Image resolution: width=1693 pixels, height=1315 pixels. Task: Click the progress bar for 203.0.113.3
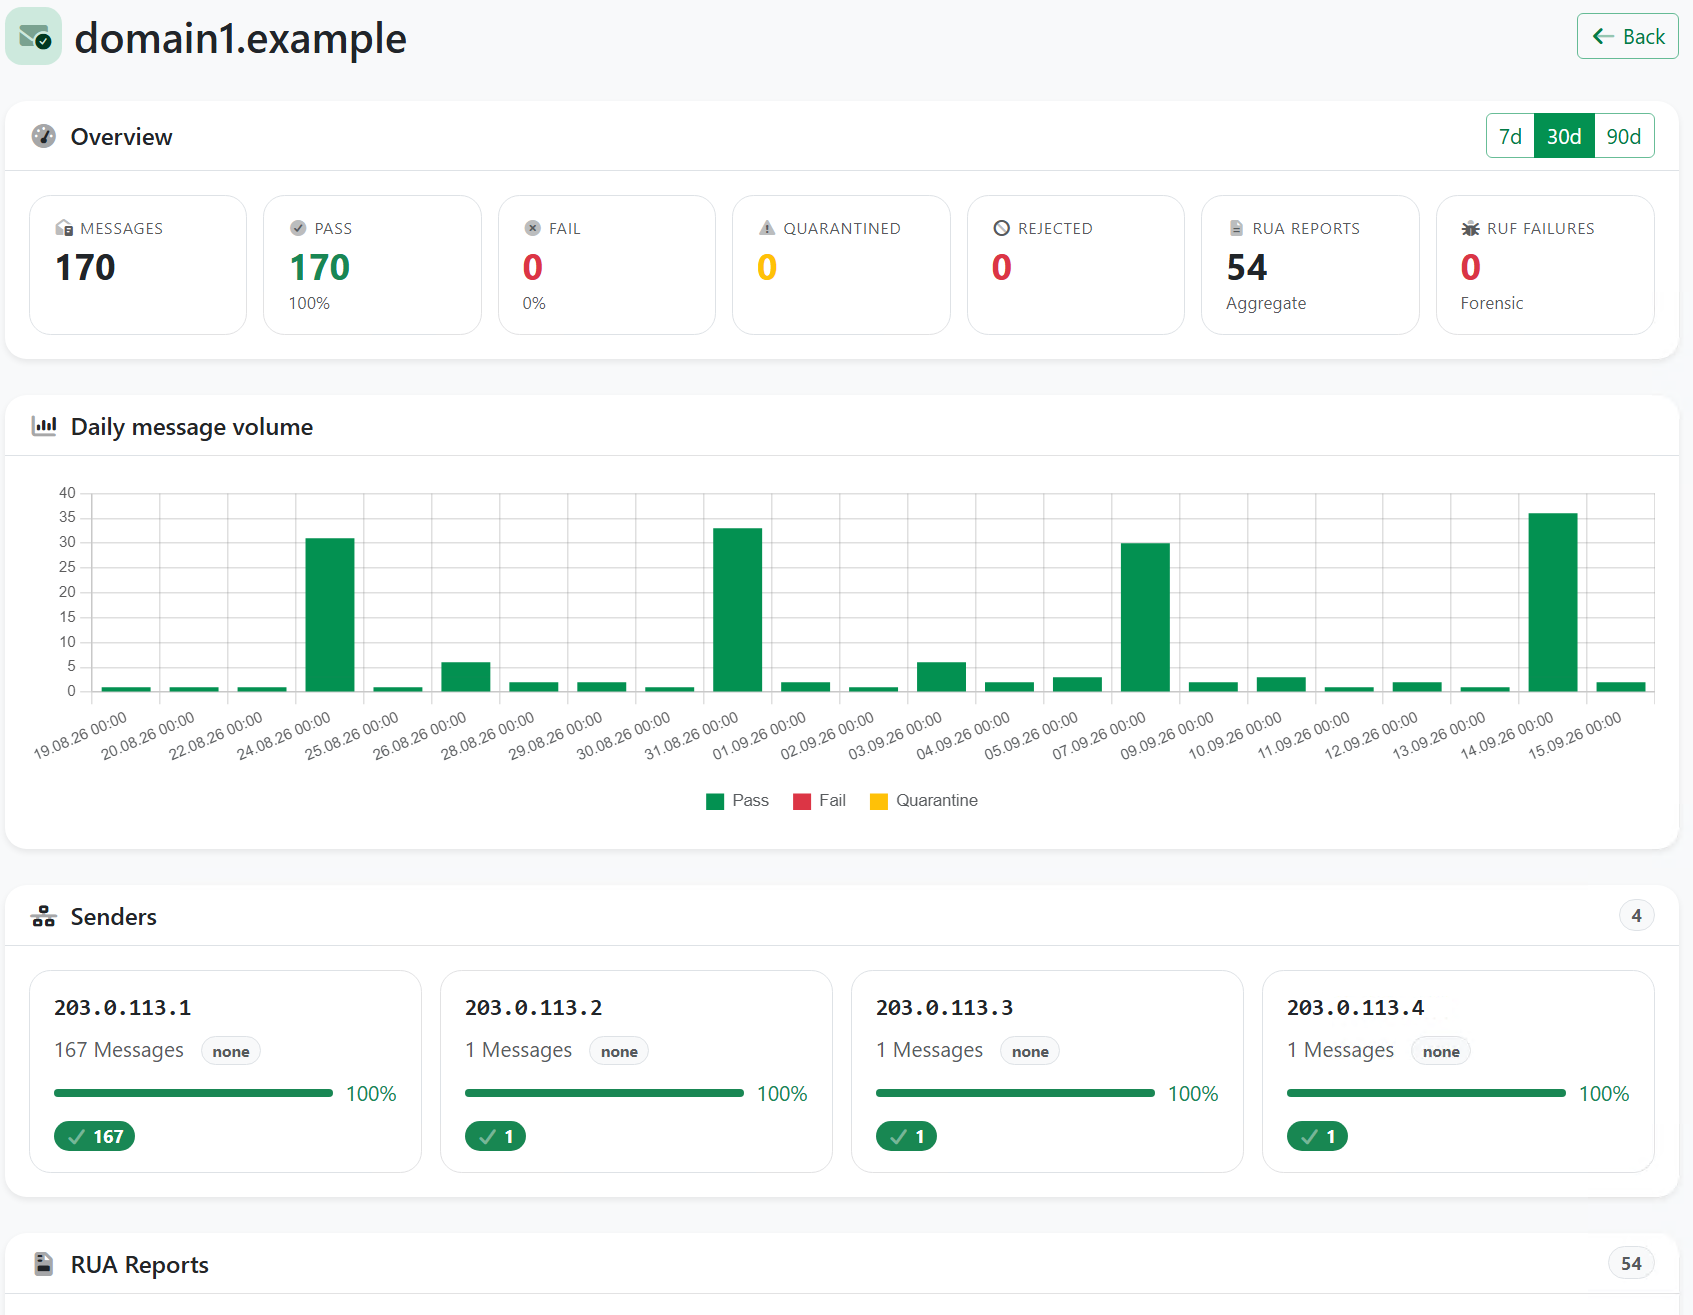tap(1015, 1093)
